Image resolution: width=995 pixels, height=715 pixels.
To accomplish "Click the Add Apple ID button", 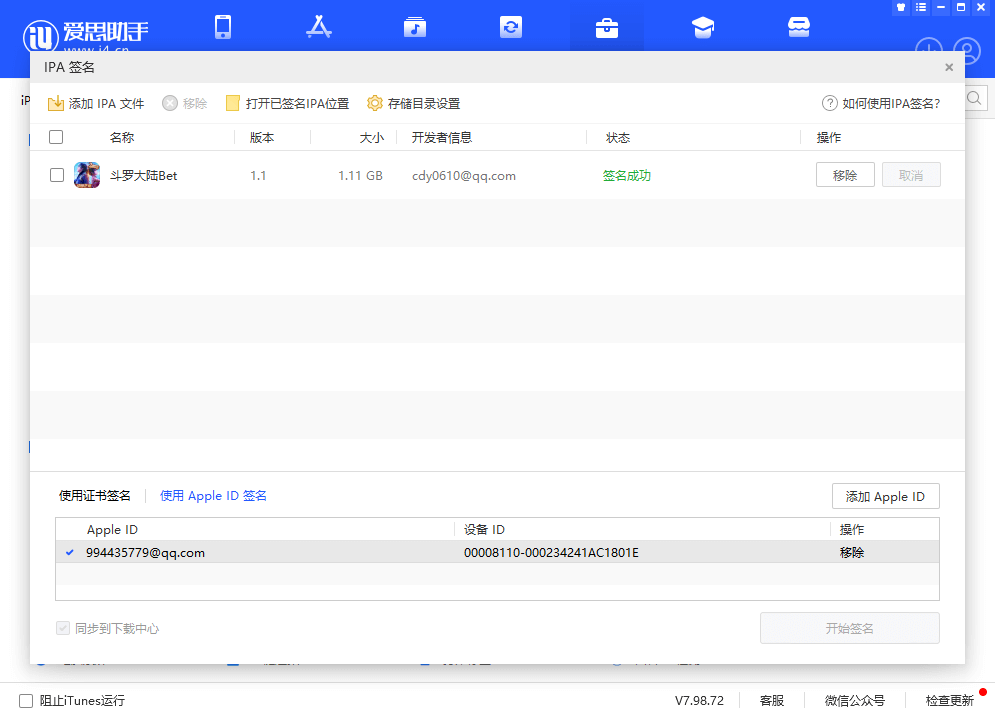I will point(885,496).
